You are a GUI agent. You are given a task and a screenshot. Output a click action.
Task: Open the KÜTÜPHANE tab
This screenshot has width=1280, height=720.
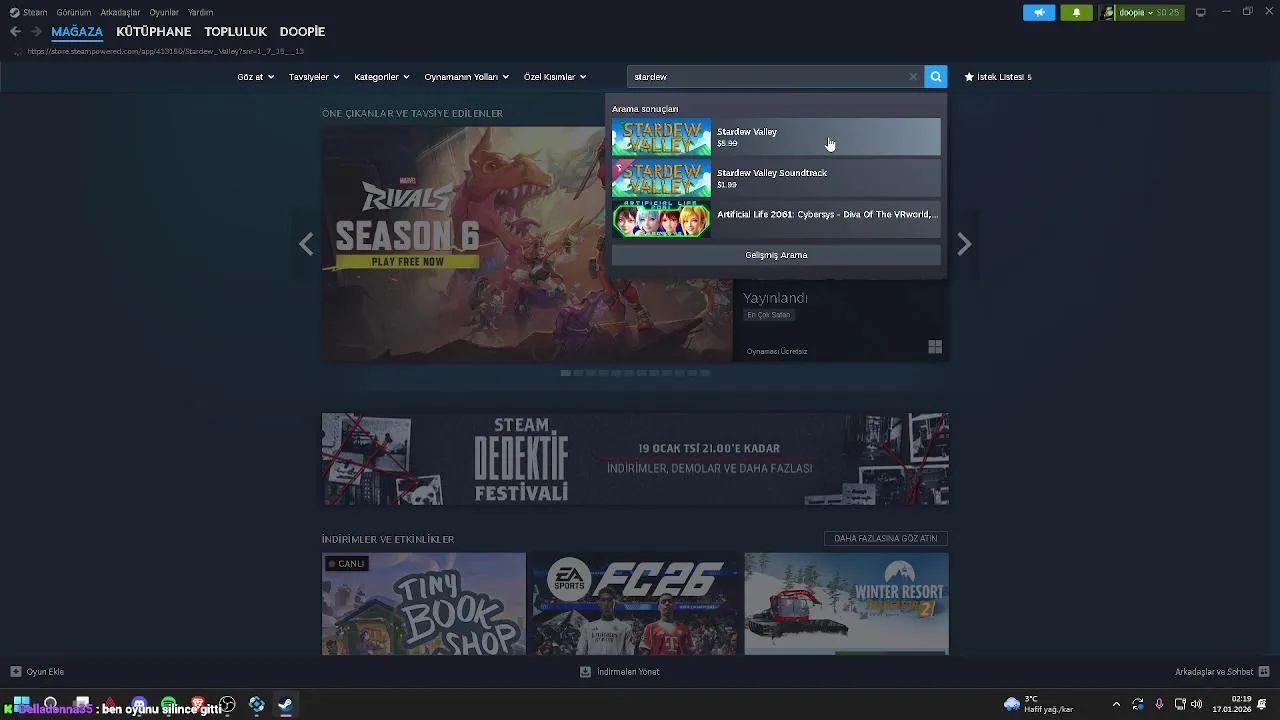[x=153, y=31]
